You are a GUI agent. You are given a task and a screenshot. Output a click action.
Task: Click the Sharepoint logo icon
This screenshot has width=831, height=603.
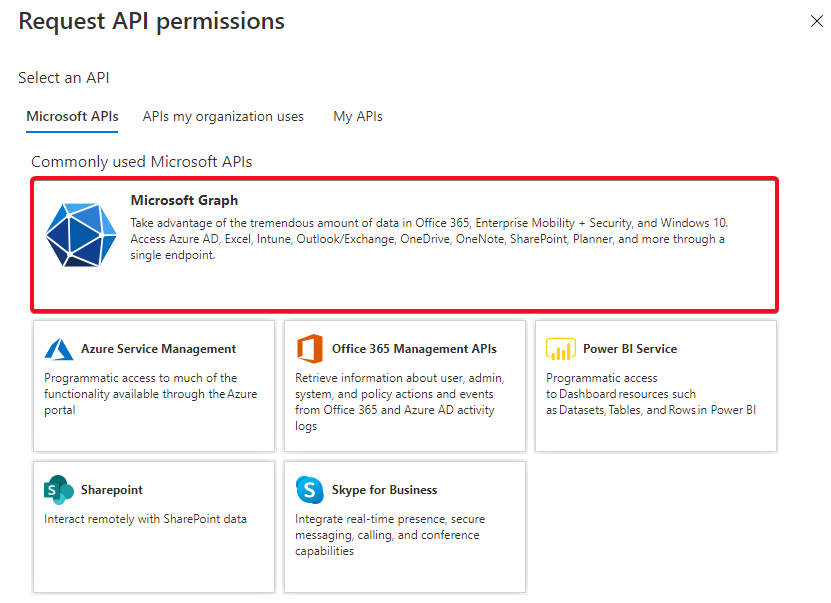[x=58, y=490]
